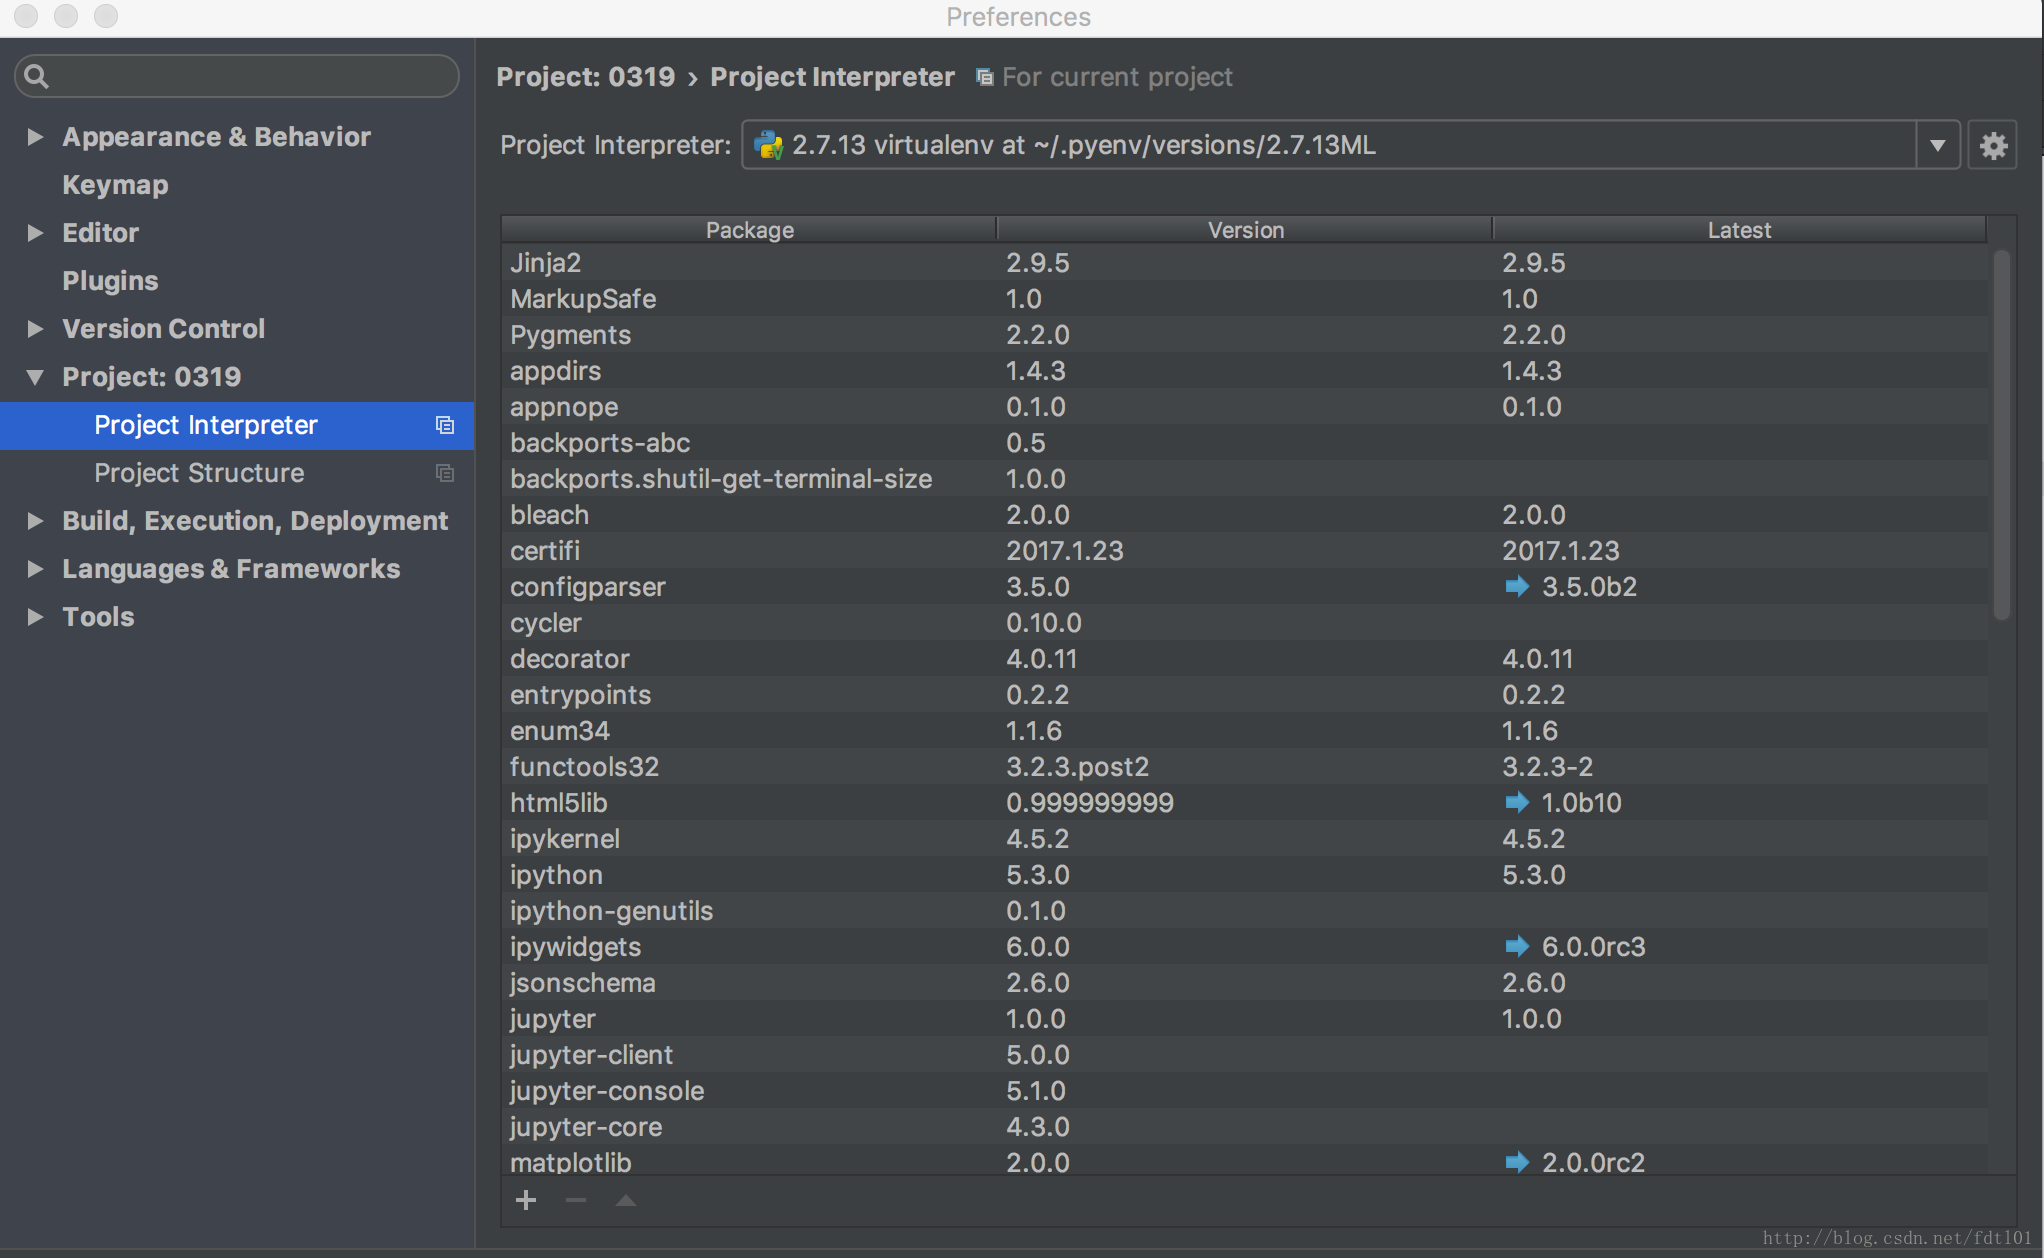Open the Project Interpreter dropdown arrow
Viewport: 2044px width, 1258px height.
[x=1938, y=146]
